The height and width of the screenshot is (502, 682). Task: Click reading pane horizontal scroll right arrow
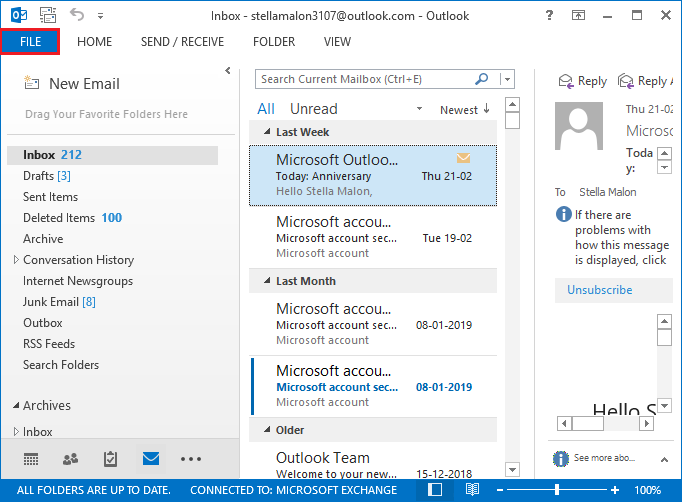pos(646,423)
